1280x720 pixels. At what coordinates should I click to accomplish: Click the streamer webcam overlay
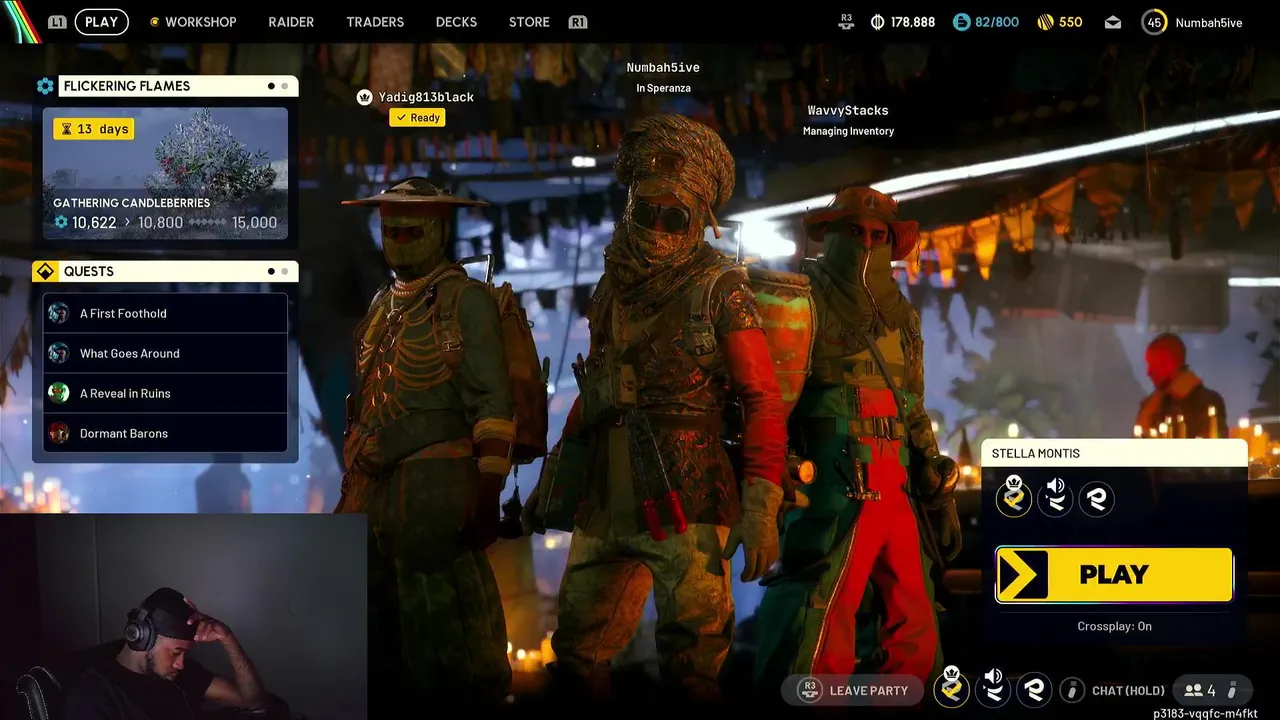pos(184,616)
